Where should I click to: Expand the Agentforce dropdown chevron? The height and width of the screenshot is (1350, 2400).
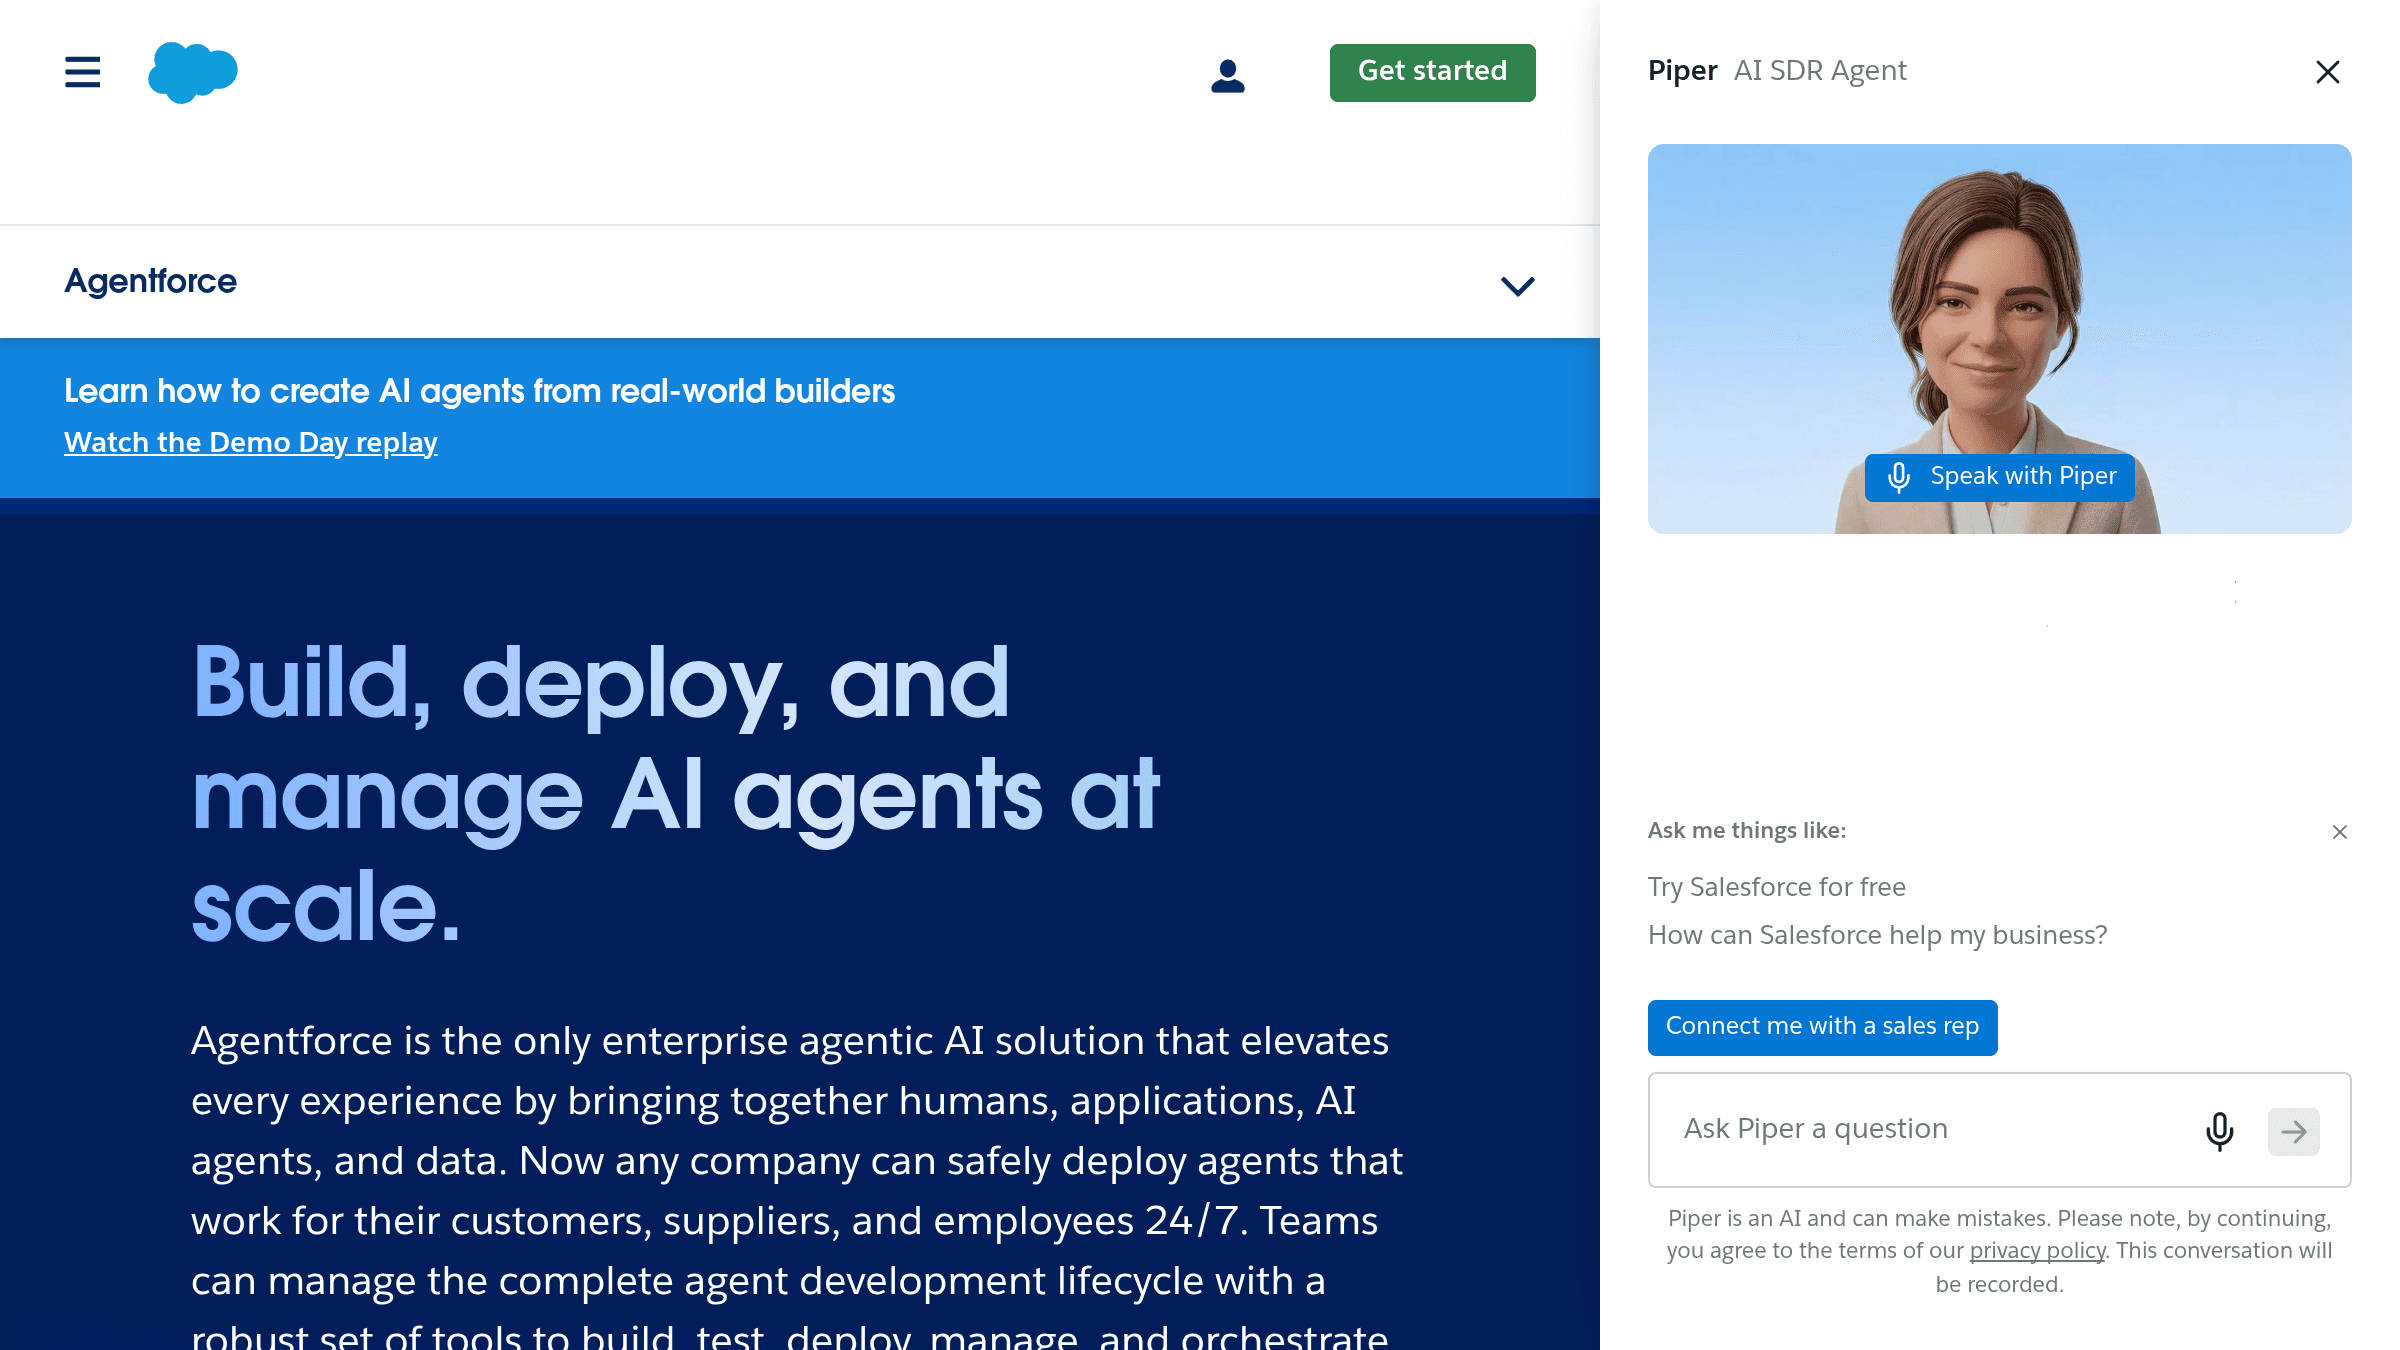(1518, 286)
